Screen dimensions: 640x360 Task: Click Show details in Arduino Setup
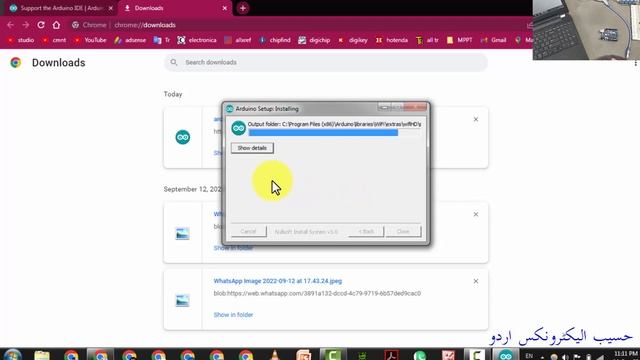252,148
